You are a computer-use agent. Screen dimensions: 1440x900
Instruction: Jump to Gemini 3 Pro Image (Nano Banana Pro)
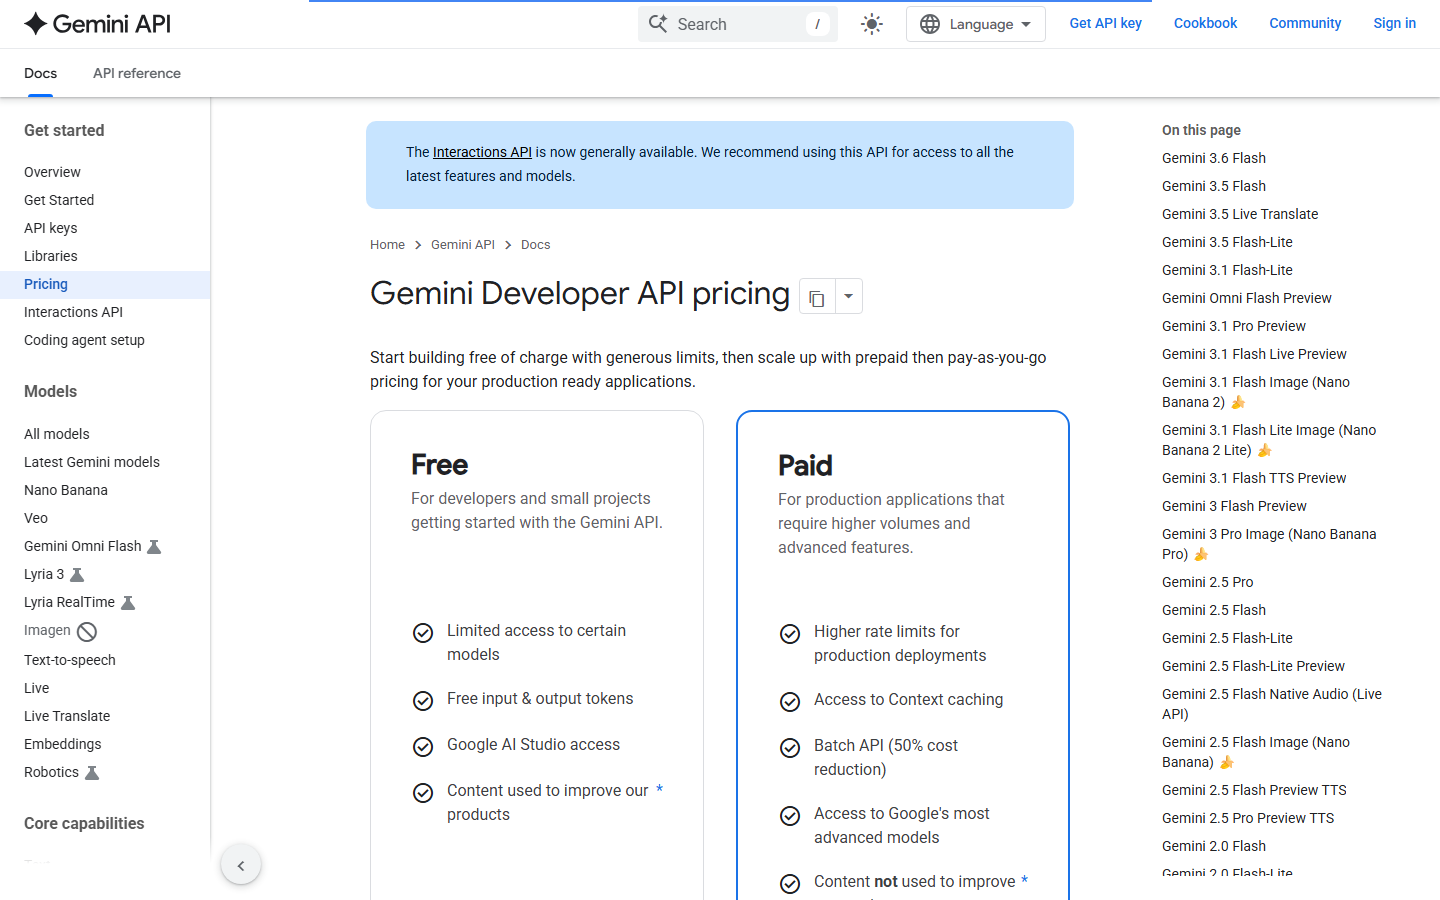(1269, 544)
